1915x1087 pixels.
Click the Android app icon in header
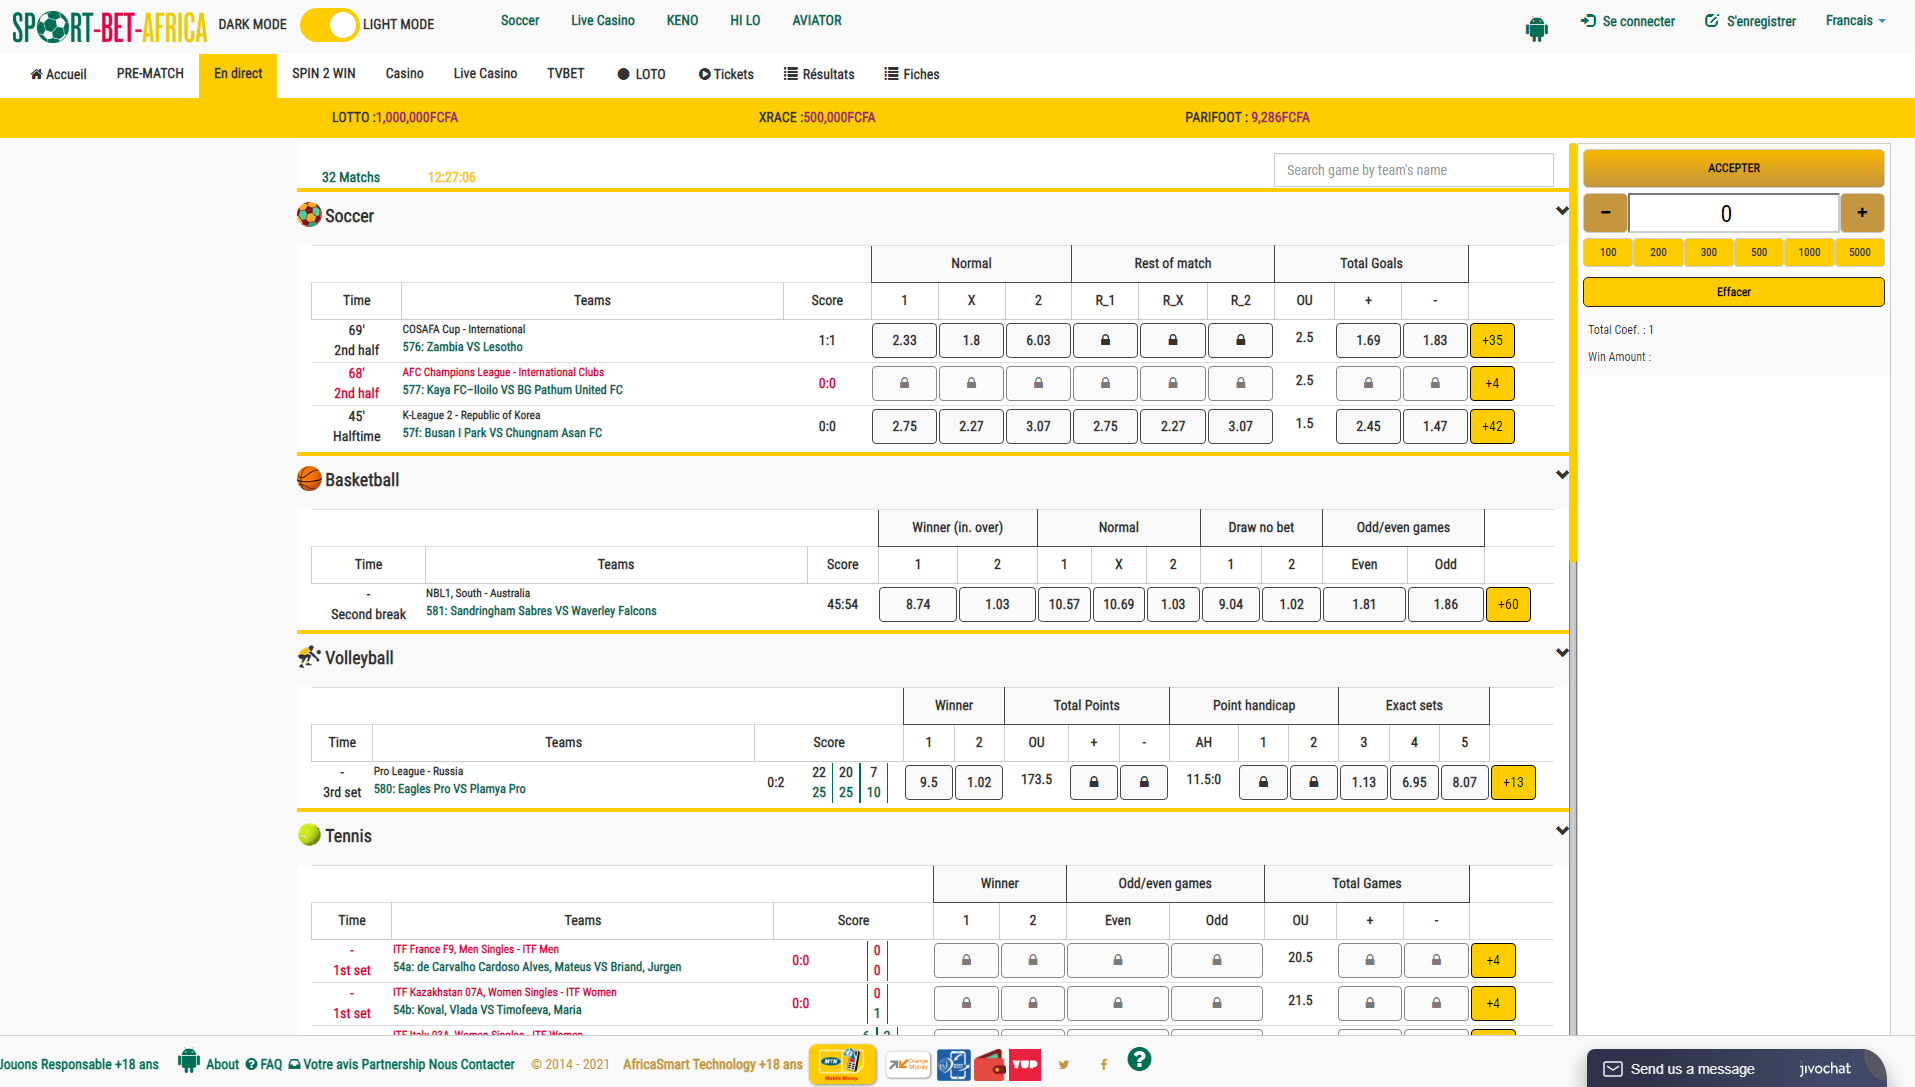(x=1536, y=29)
